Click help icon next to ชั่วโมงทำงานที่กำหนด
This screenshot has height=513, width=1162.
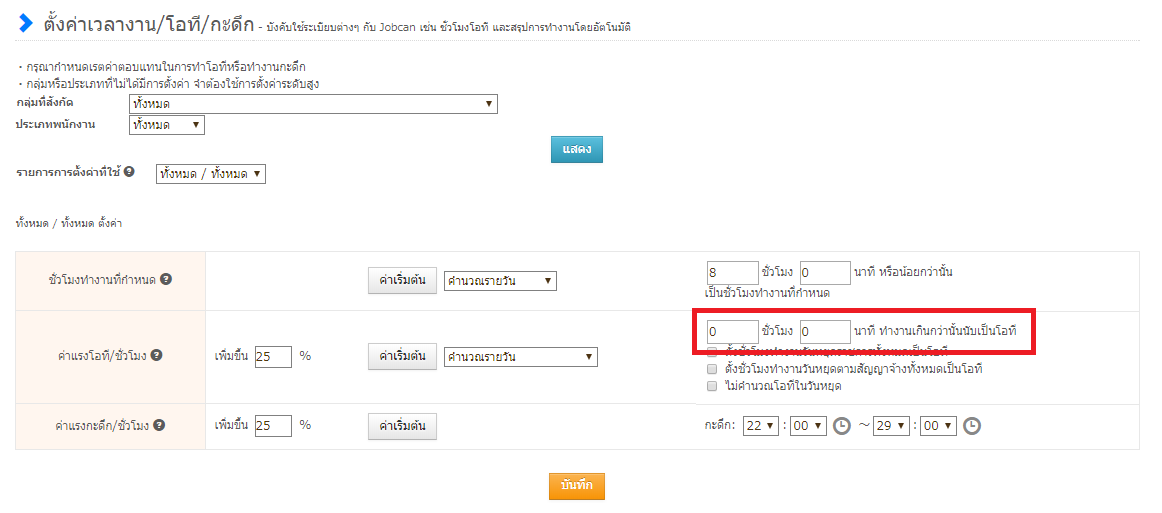[x=167, y=279]
